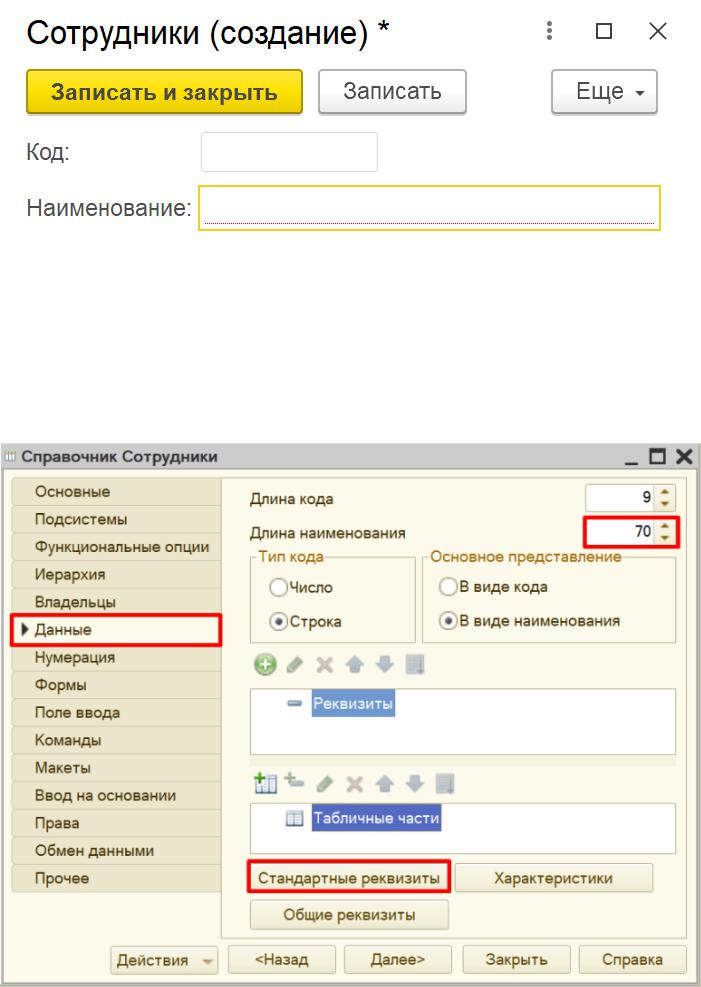Screen dimensions: 701x987
Task: Click the Длина кода value field
Action: click(620, 498)
